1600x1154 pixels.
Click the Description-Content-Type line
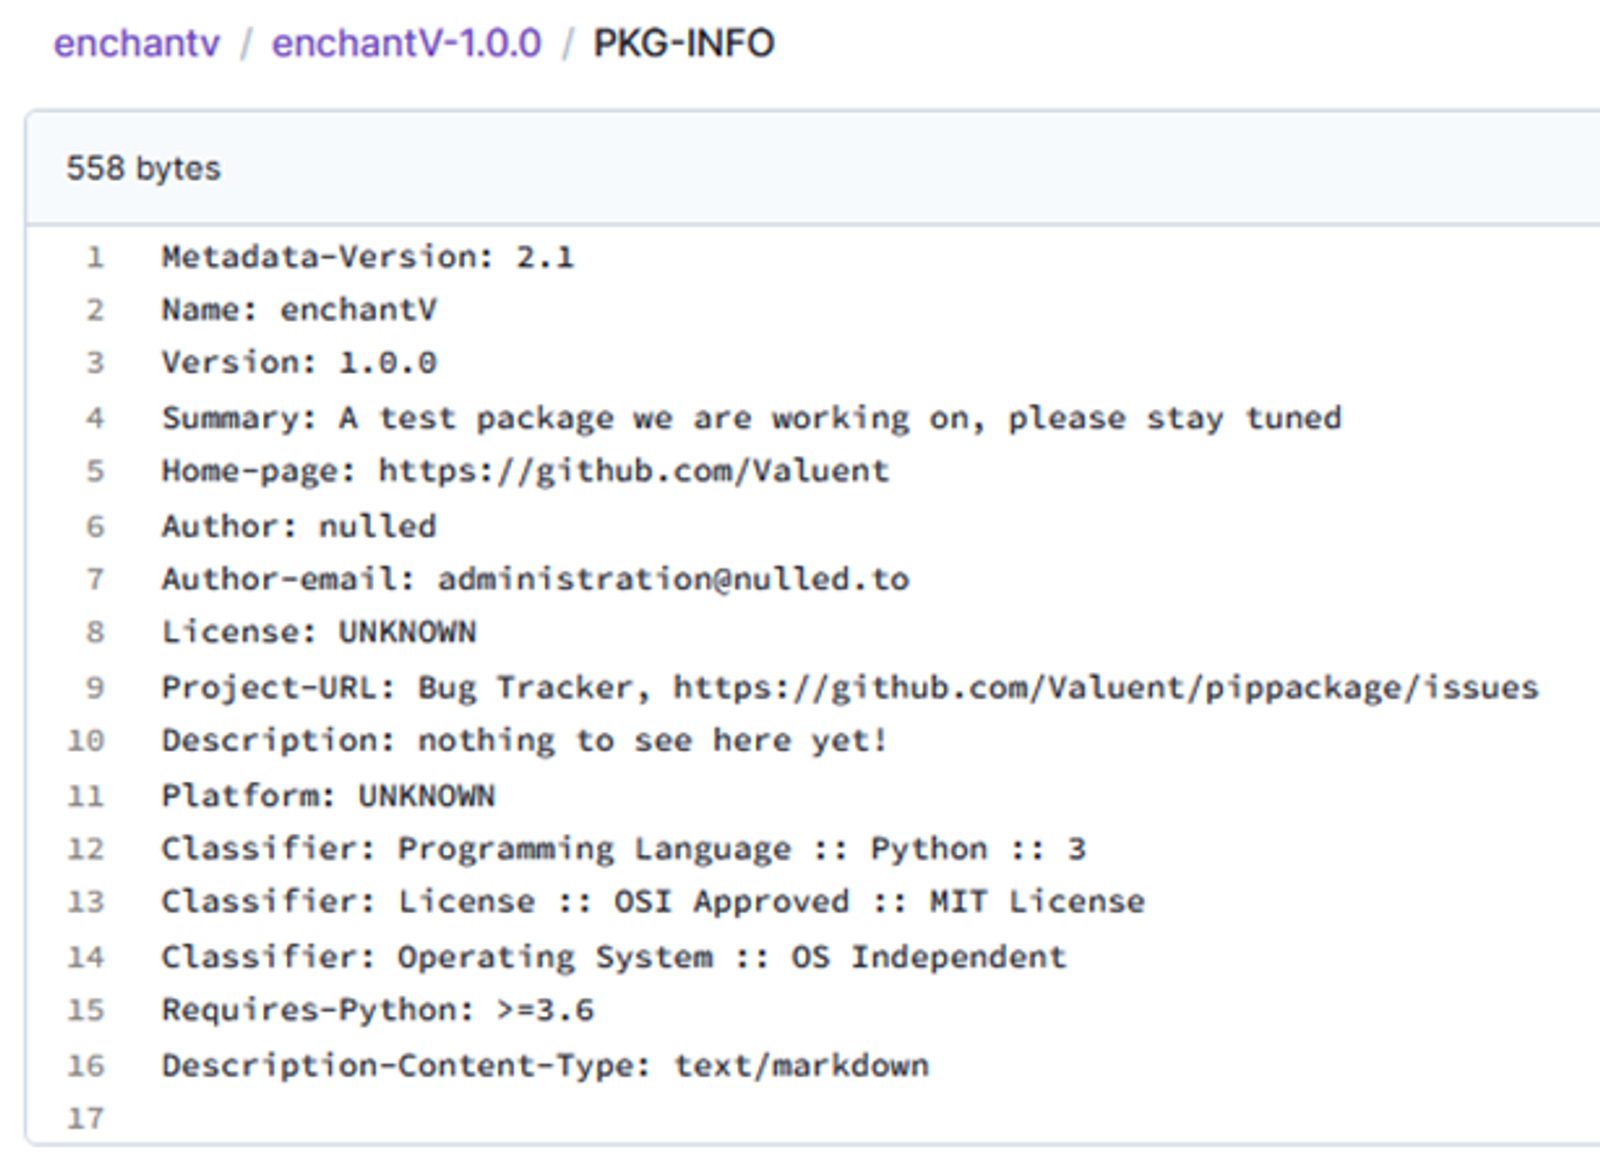pyautogui.click(x=545, y=1065)
